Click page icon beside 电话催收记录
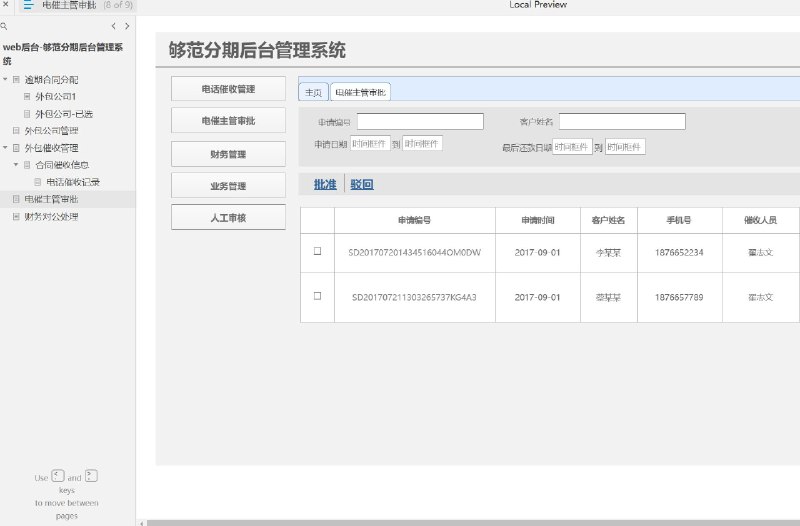Viewport: 800px width, 526px height. click(38, 182)
